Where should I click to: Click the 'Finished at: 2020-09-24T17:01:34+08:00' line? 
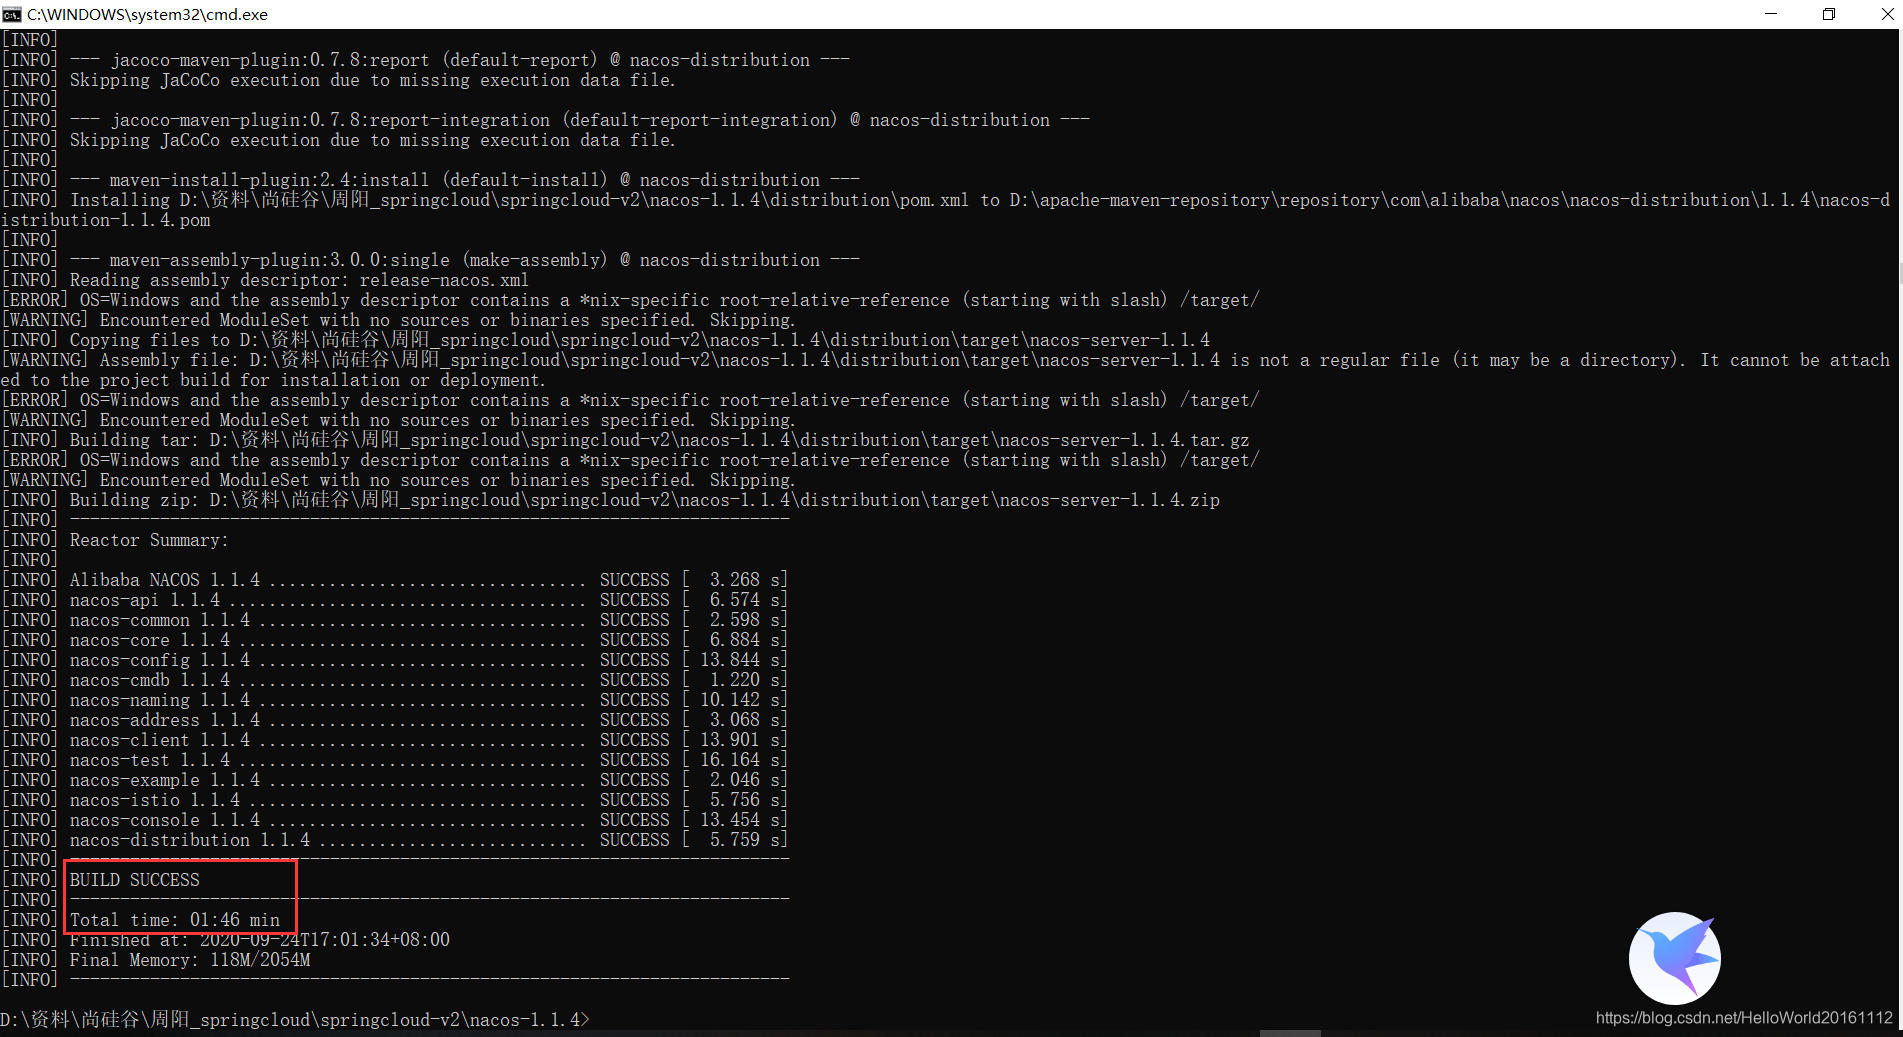click(259, 940)
